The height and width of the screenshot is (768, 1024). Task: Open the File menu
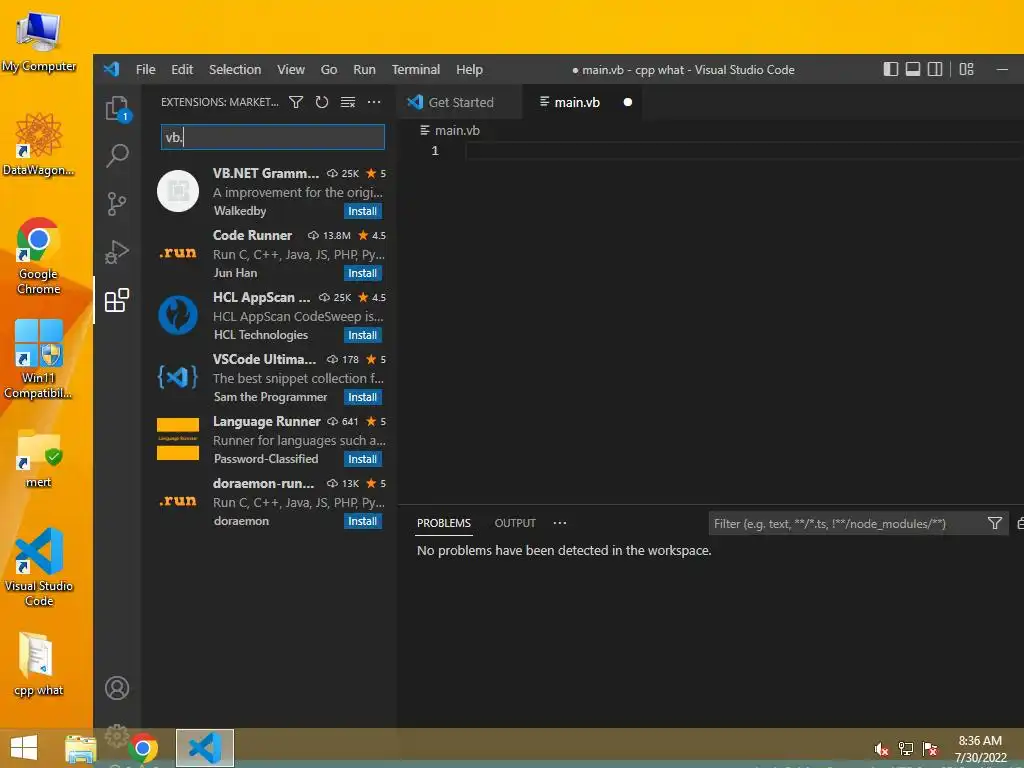146,69
